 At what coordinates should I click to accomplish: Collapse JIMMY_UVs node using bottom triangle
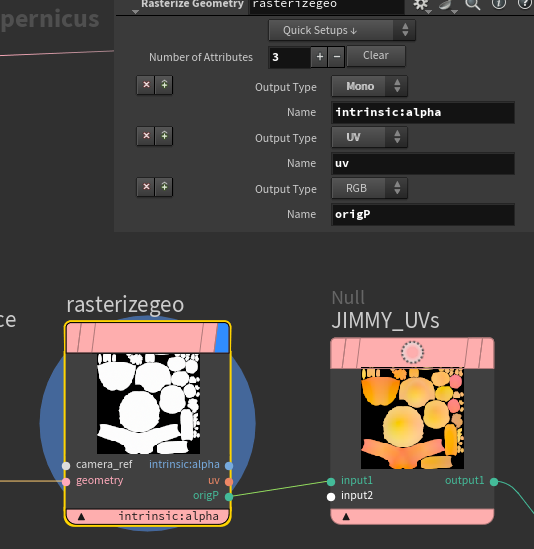[x=346, y=516]
